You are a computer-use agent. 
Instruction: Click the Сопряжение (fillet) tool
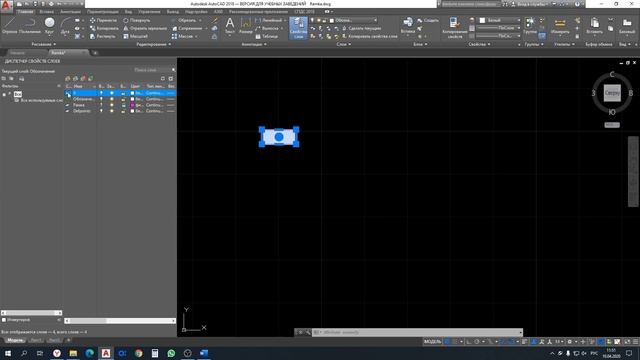click(187, 28)
